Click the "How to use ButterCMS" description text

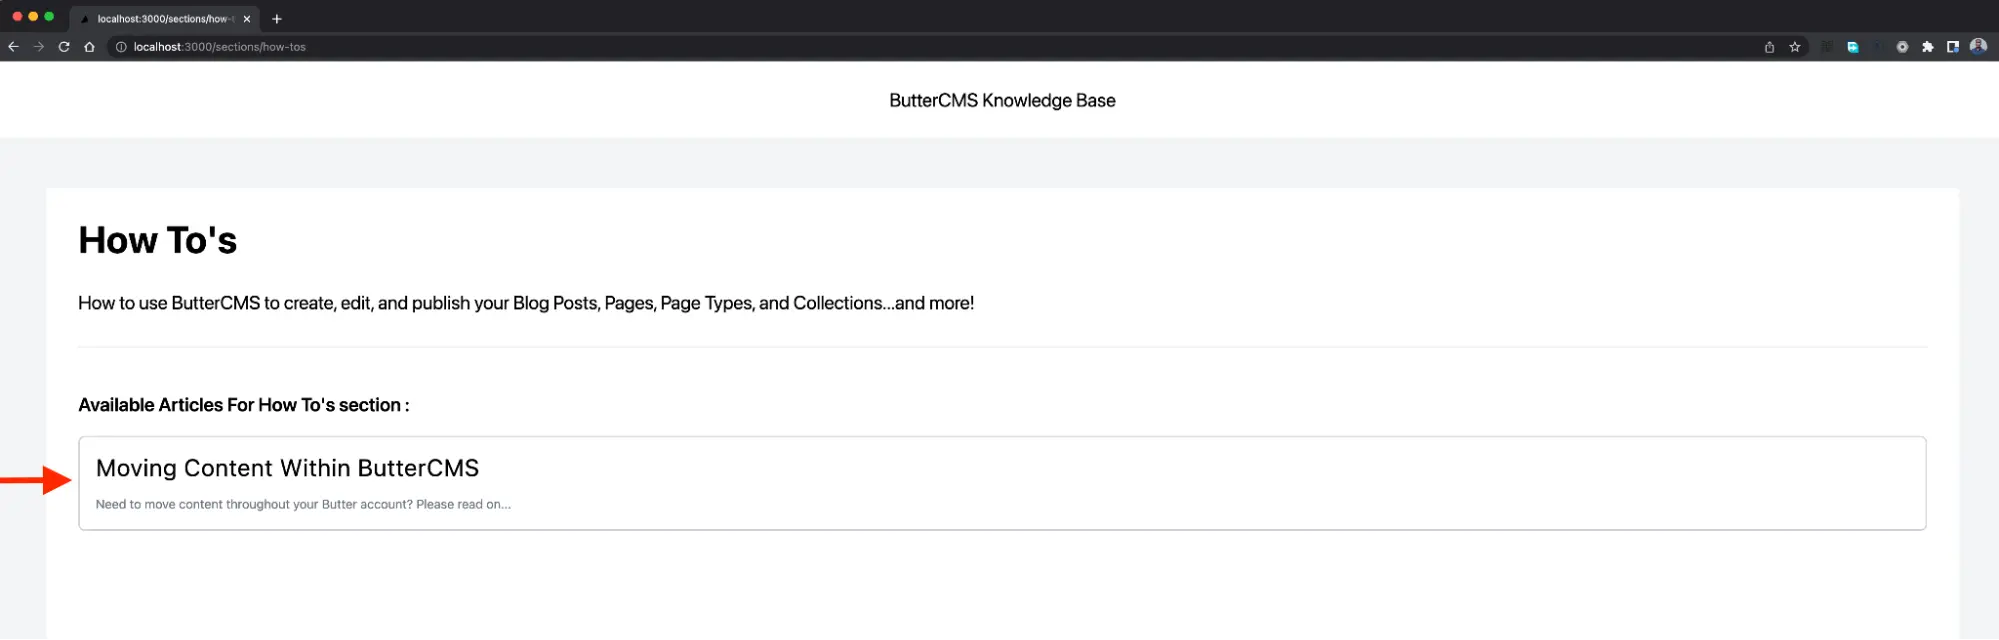pos(526,303)
